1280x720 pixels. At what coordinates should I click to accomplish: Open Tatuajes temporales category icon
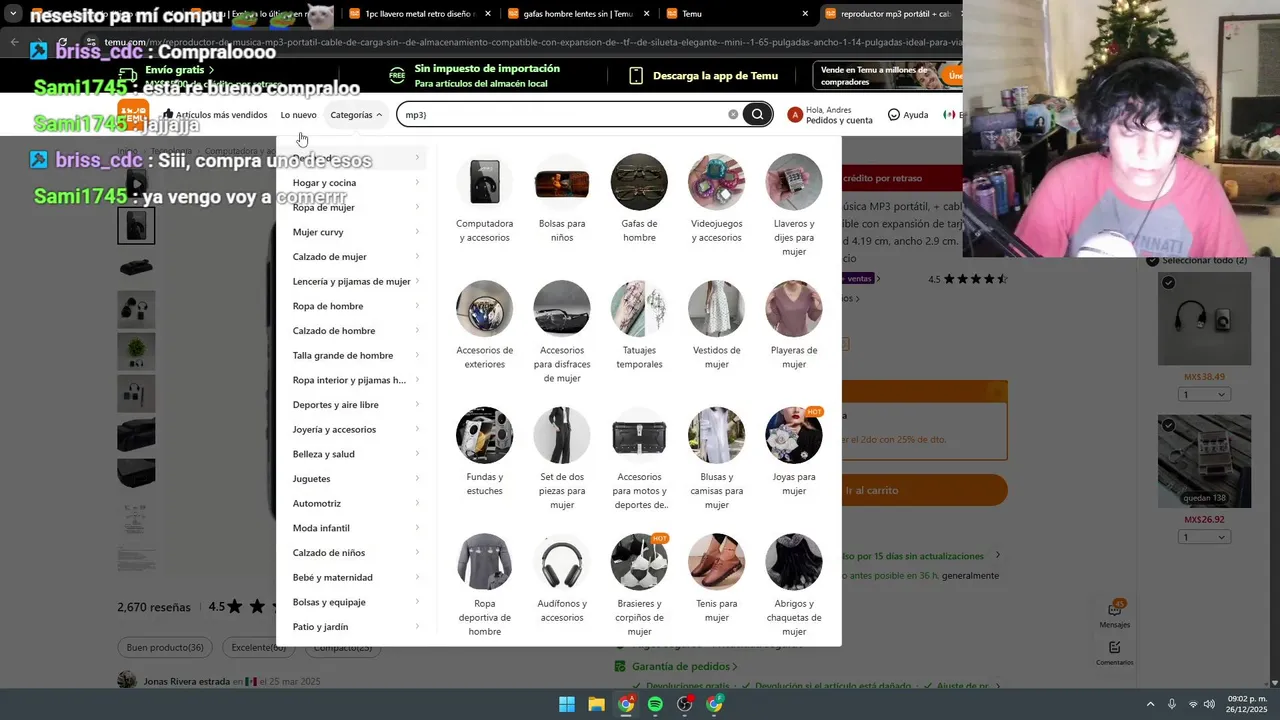639,309
